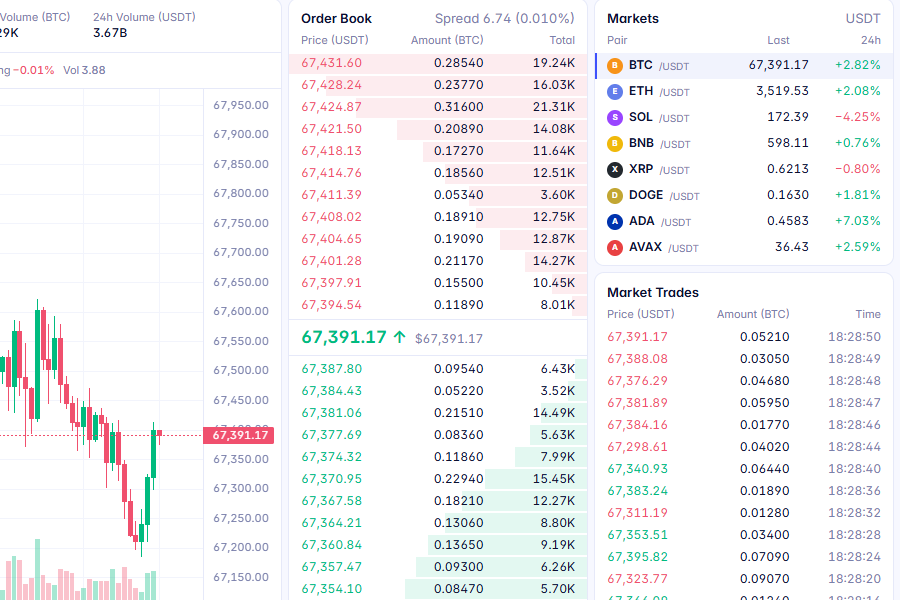This screenshot has width=900, height=600.
Task: Click the -0.01% change indicator above chart
Action: click(33, 70)
